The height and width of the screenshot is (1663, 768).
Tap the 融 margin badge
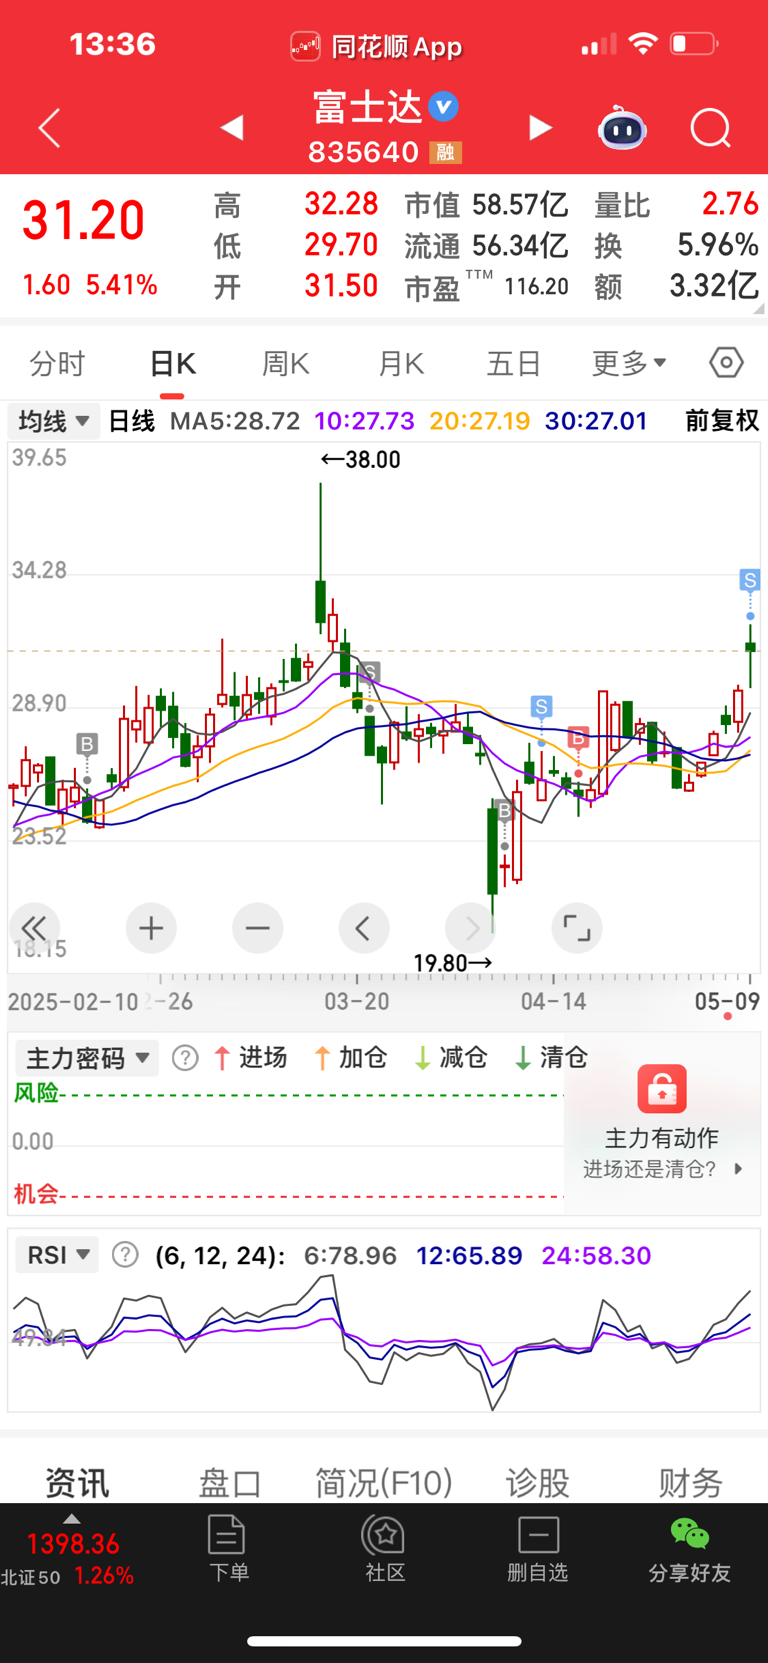click(444, 152)
